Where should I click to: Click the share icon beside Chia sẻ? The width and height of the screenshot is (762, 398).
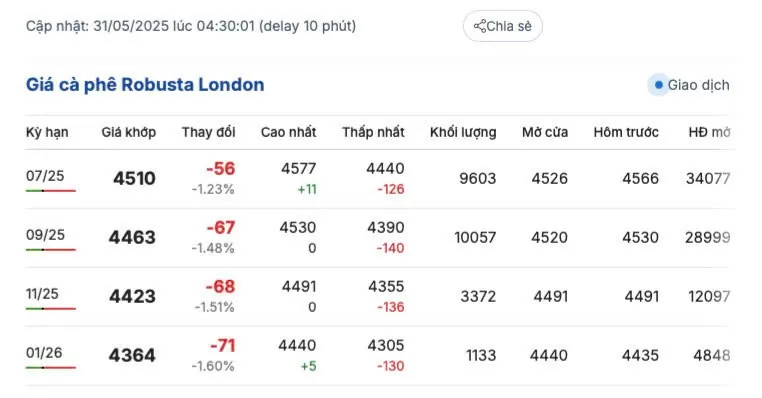(x=480, y=26)
